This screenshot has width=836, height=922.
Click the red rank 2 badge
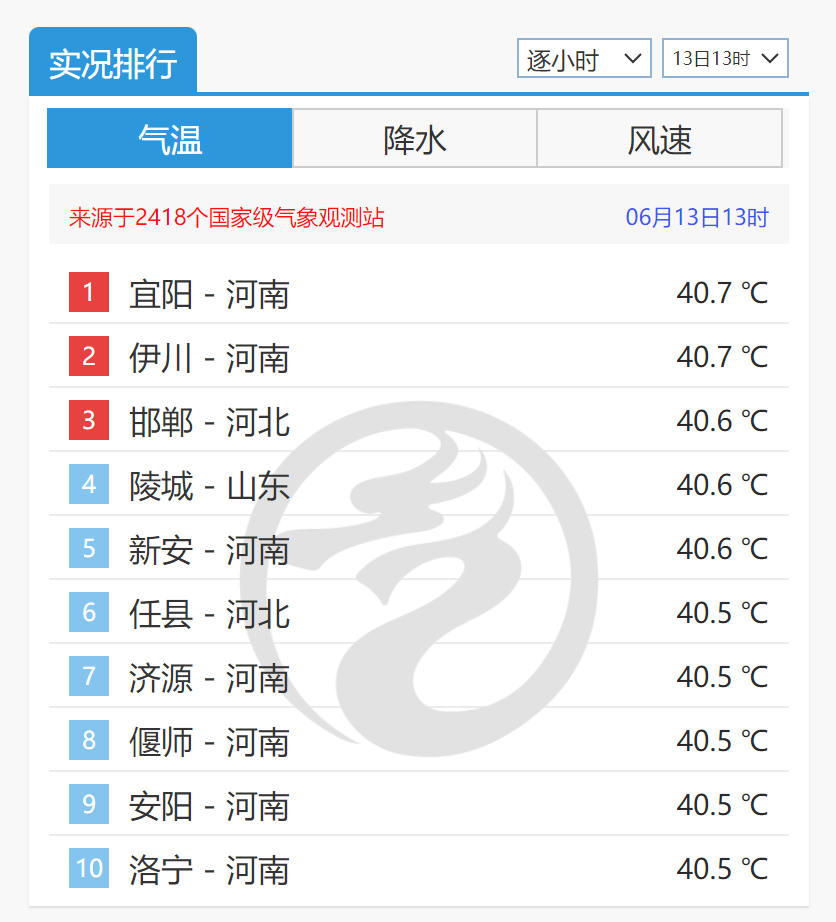pos(88,356)
